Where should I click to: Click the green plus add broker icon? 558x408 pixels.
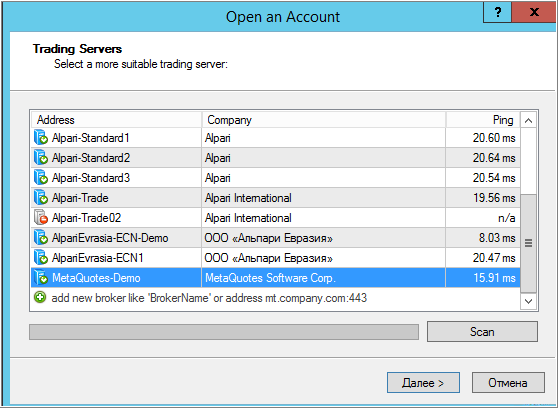coord(40,297)
